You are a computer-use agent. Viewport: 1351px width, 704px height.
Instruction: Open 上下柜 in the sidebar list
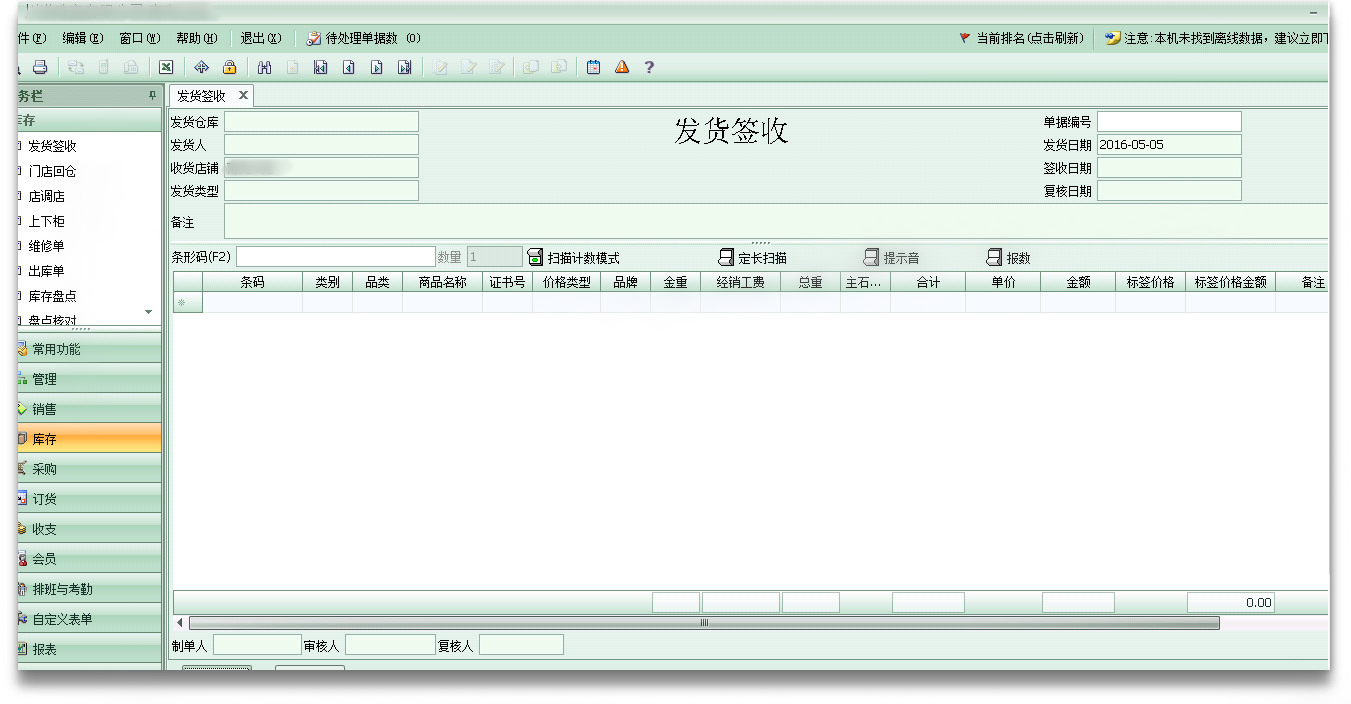point(46,221)
